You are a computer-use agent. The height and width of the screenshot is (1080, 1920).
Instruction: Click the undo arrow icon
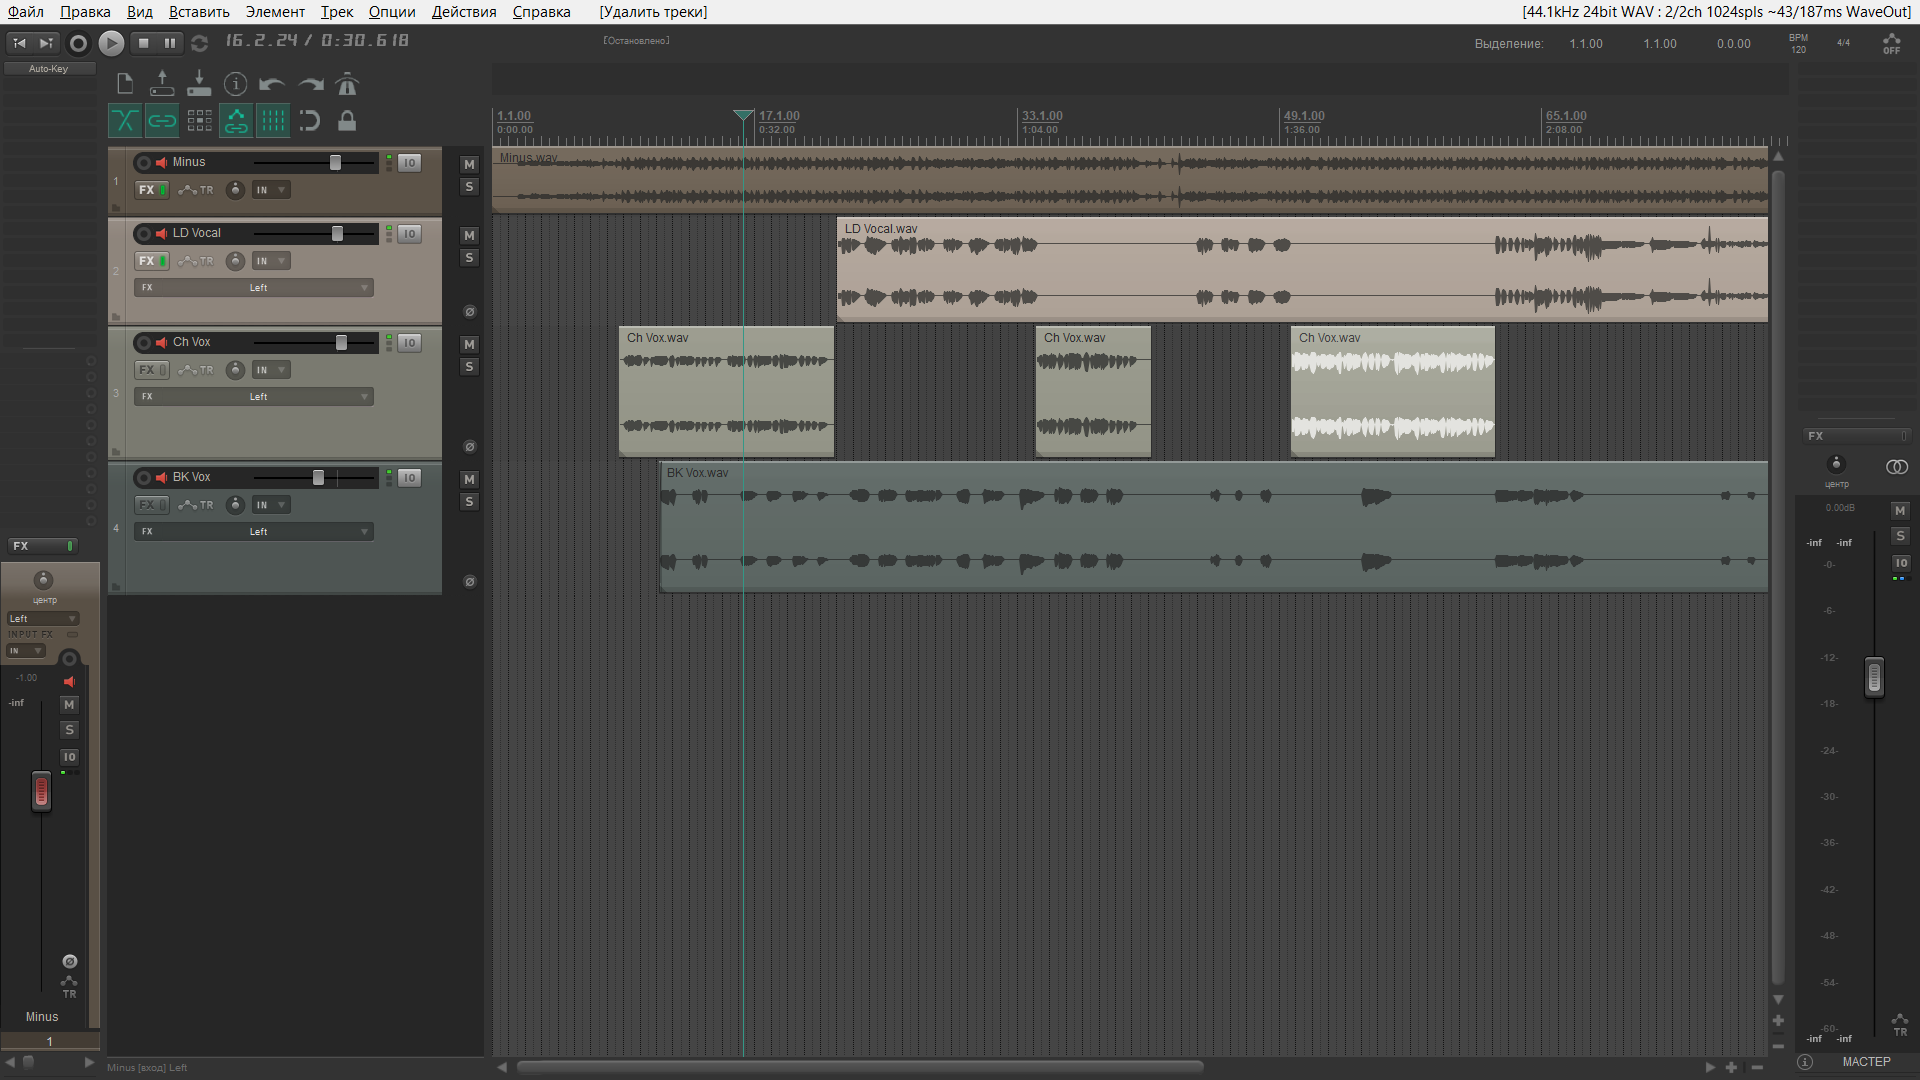(271, 84)
